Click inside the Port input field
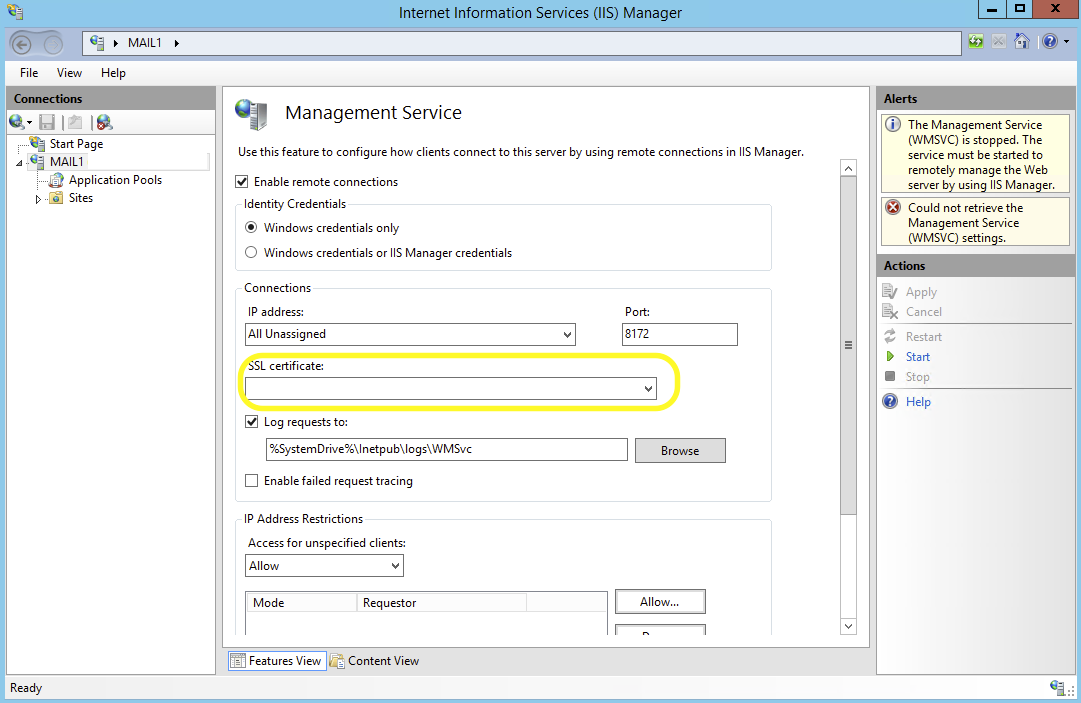The height and width of the screenshot is (703, 1081). (680, 334)
